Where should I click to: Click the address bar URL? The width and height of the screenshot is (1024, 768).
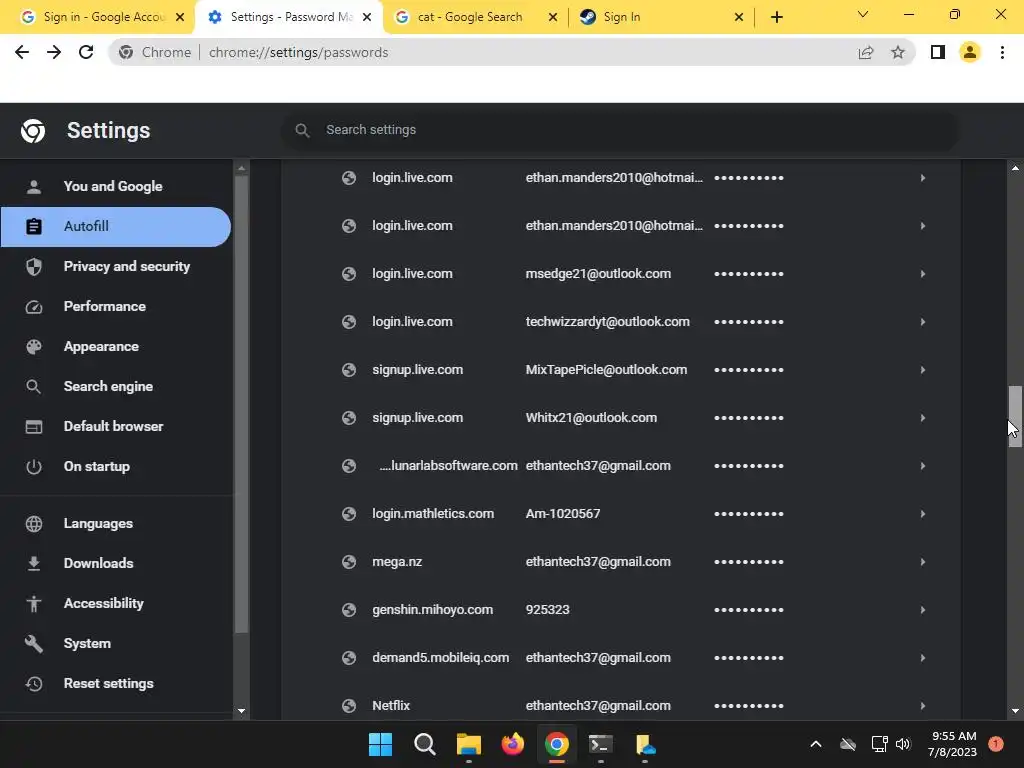(x=298, y=52)
